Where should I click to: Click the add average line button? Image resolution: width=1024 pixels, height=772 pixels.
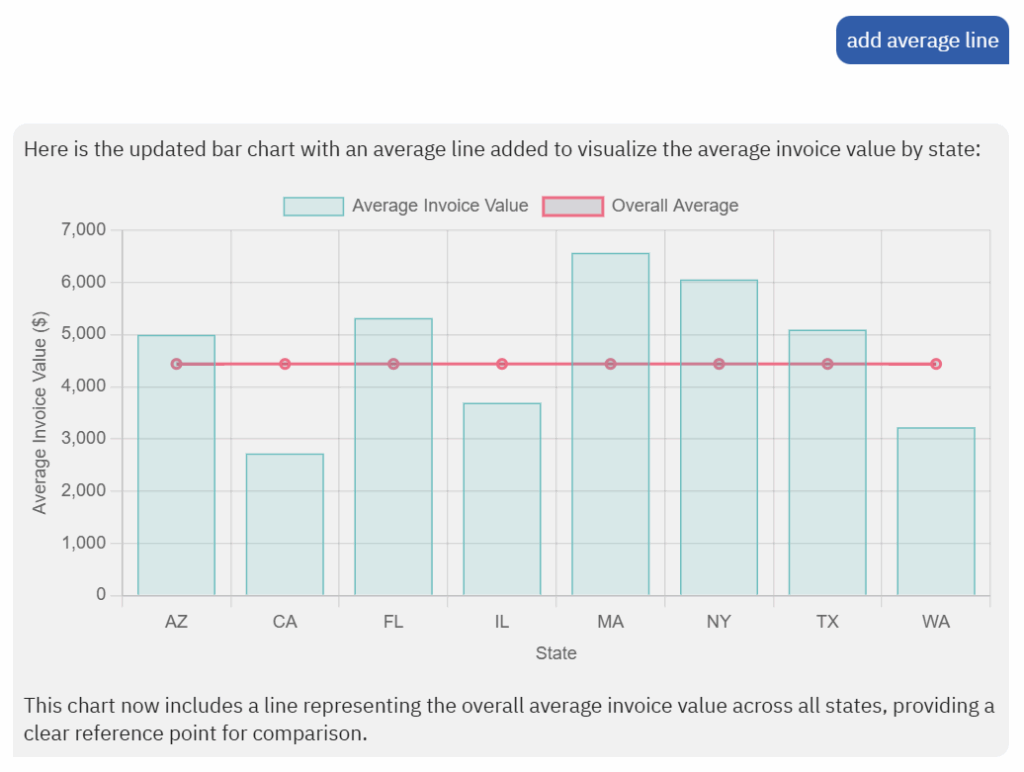tap(921, 40)
